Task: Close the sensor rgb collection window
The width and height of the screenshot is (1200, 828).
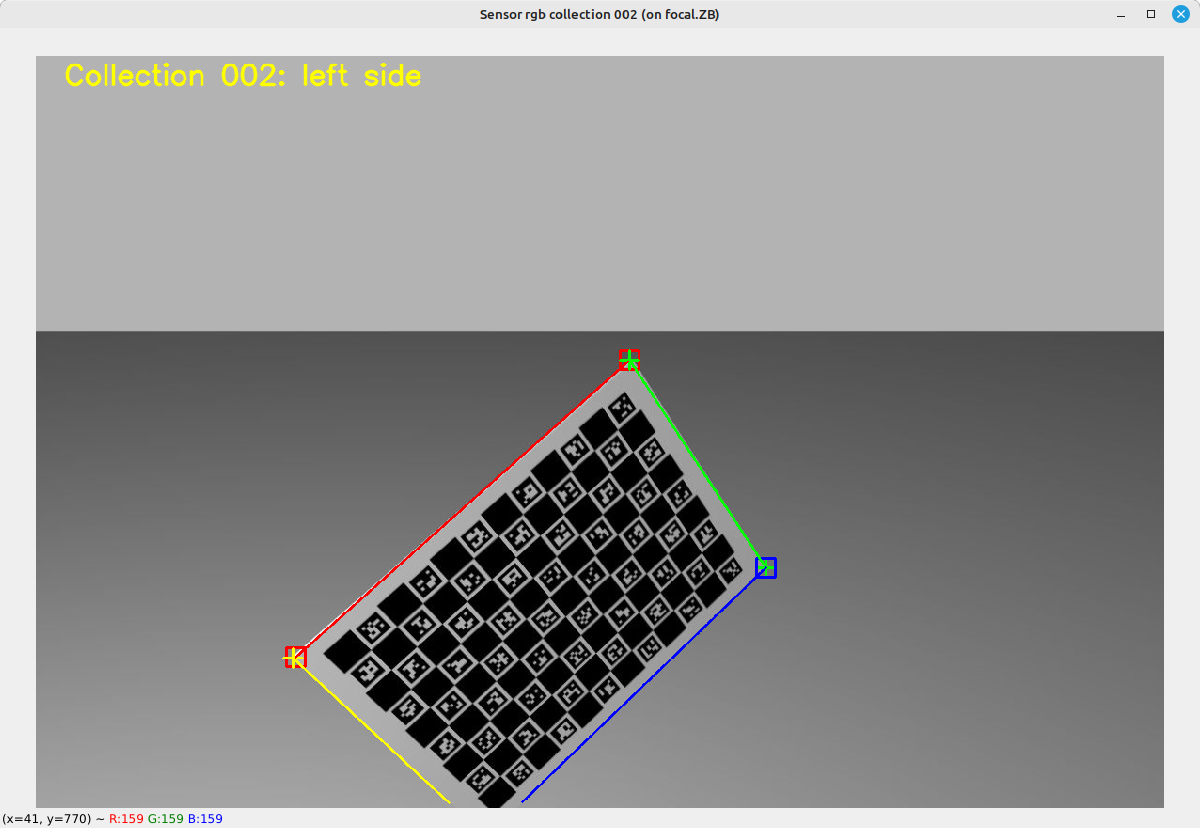Action: tap(1181, 14)
